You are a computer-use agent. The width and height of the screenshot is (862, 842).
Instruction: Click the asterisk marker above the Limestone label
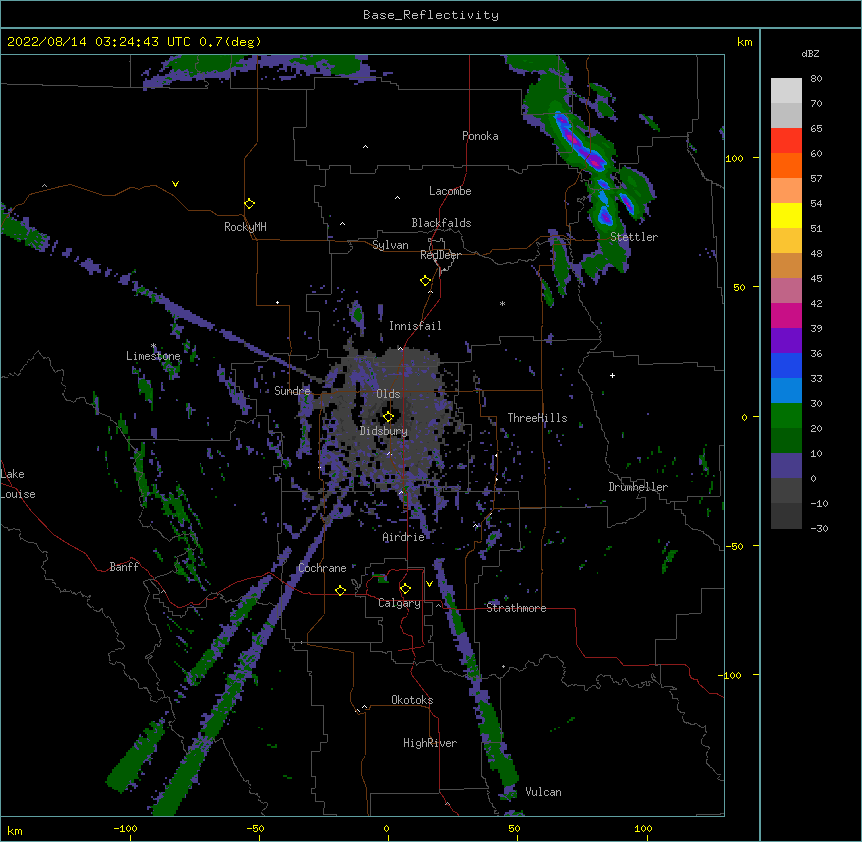(153, 346)
